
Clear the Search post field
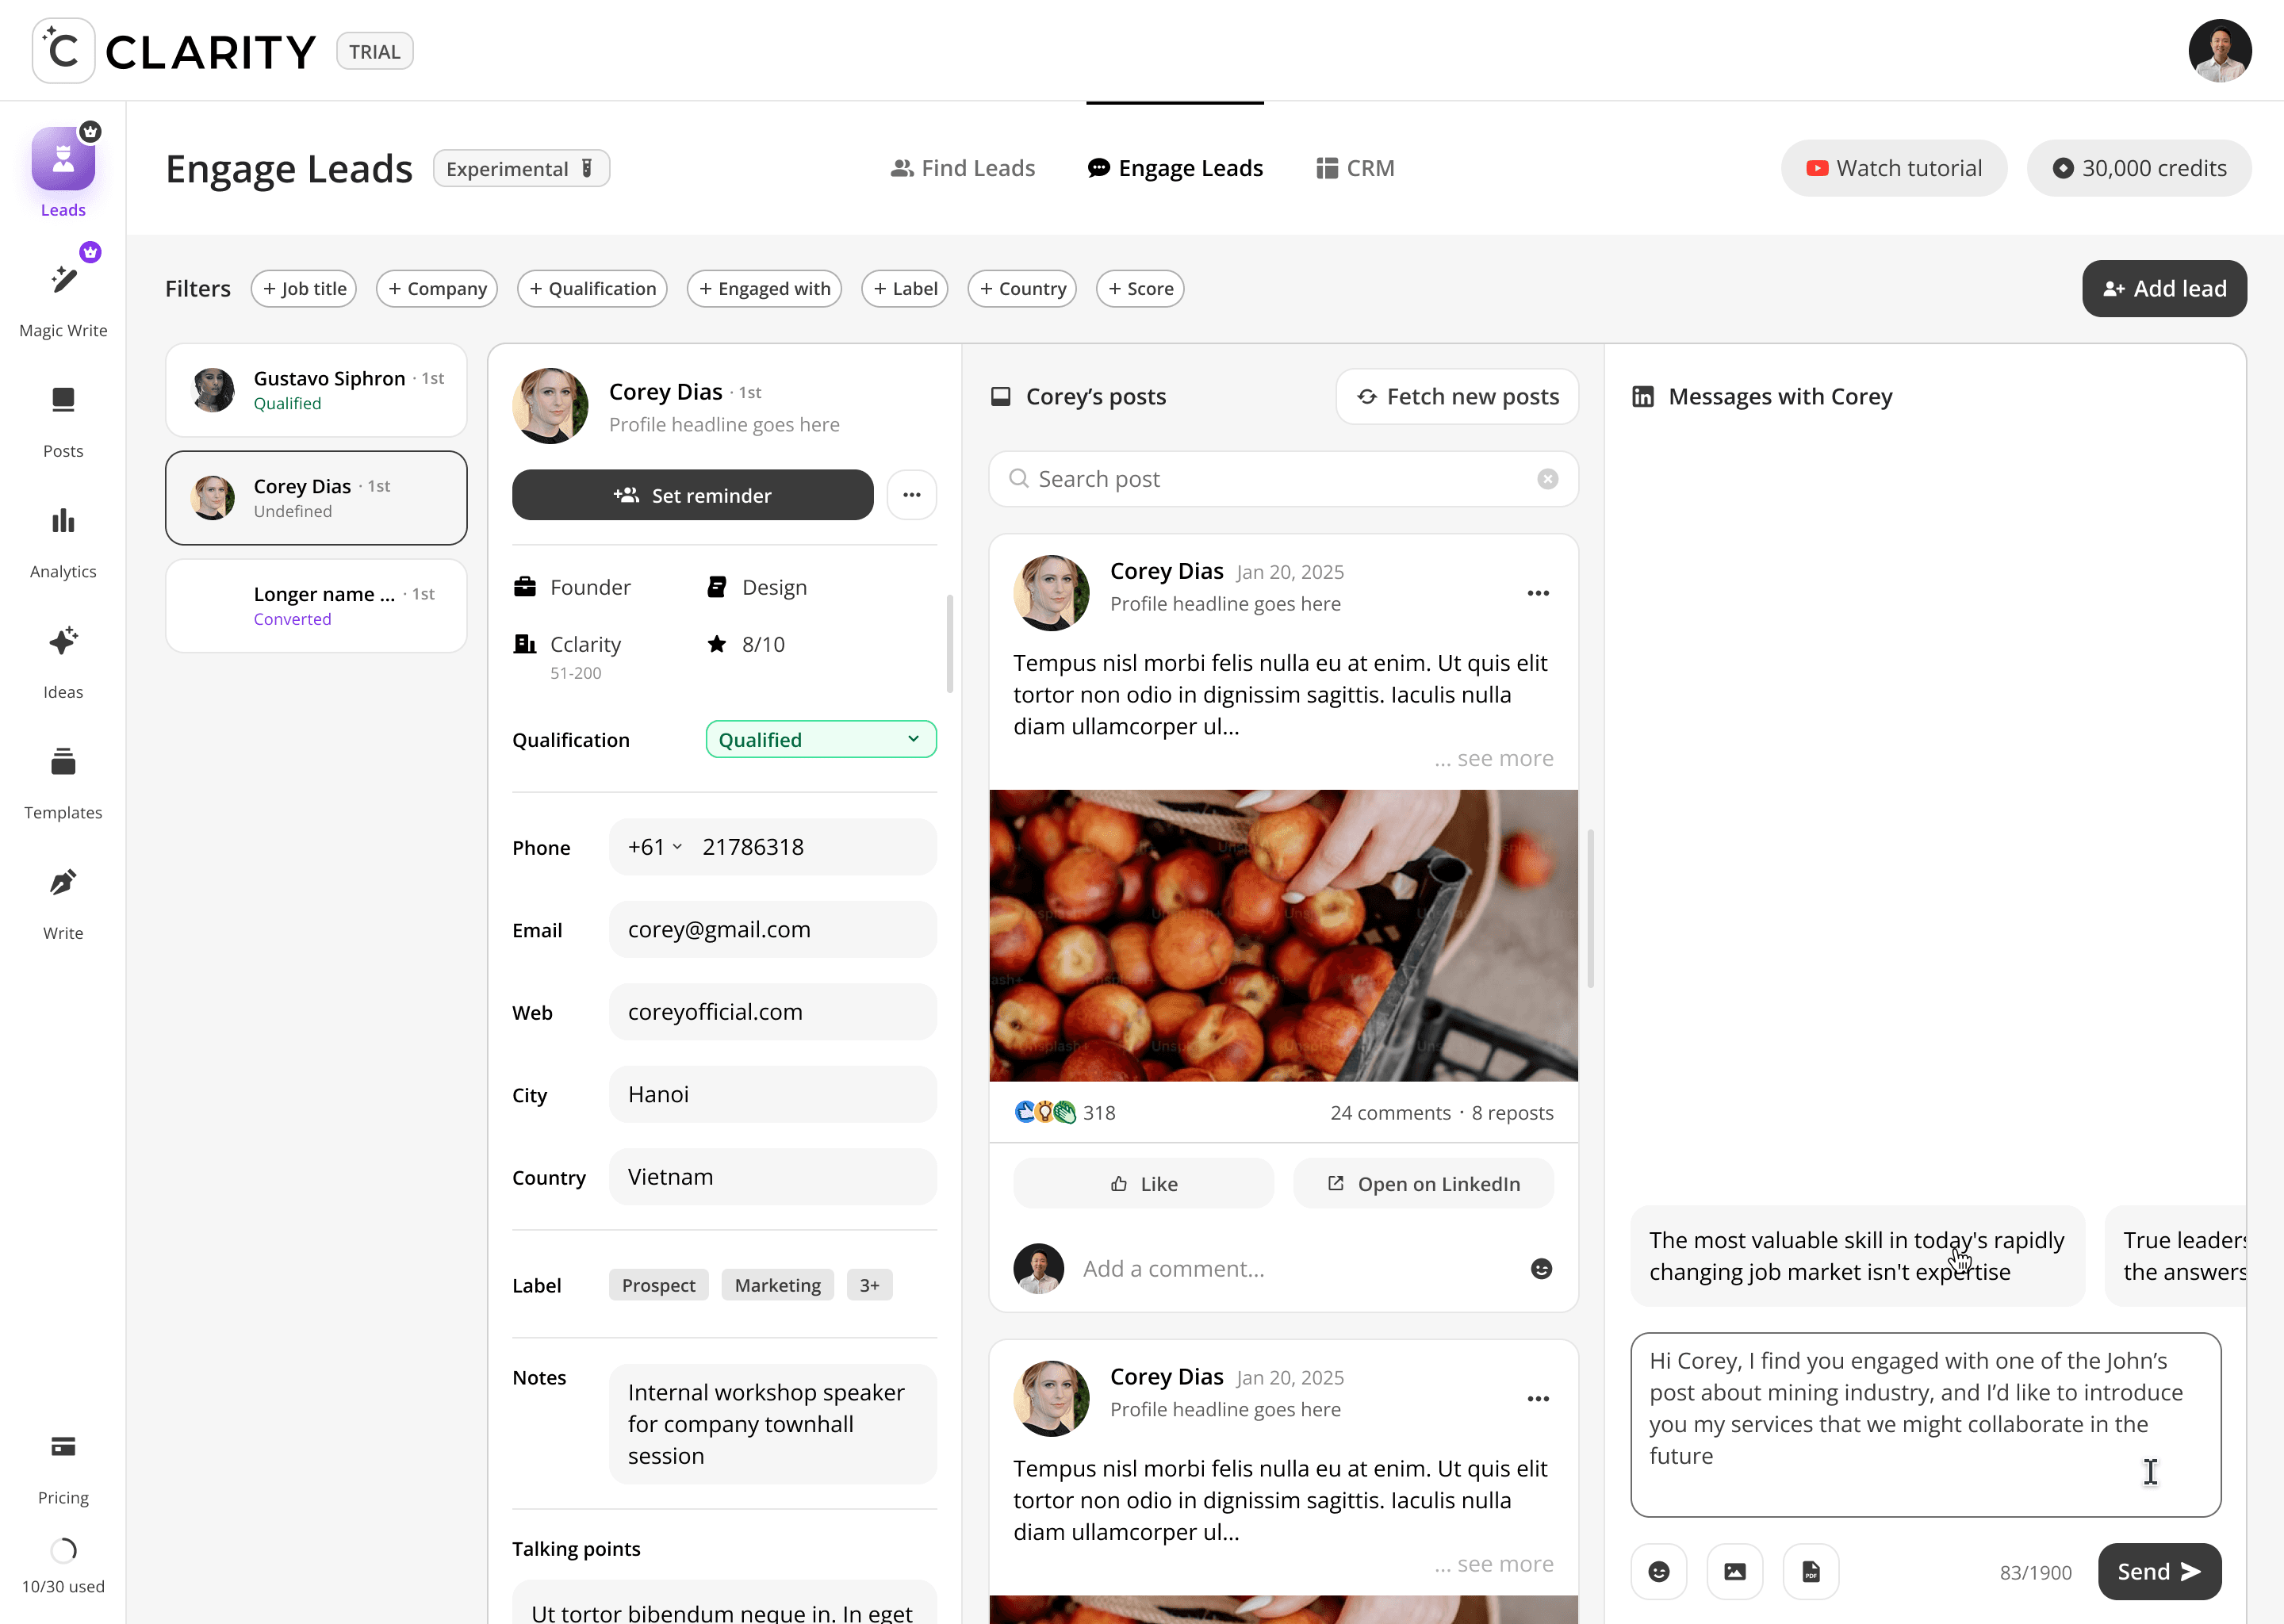1547,479
